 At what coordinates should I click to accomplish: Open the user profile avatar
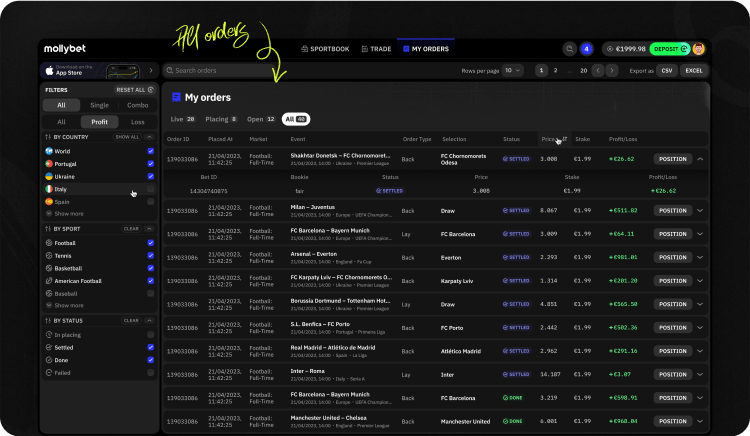click(x=699, y=48)
